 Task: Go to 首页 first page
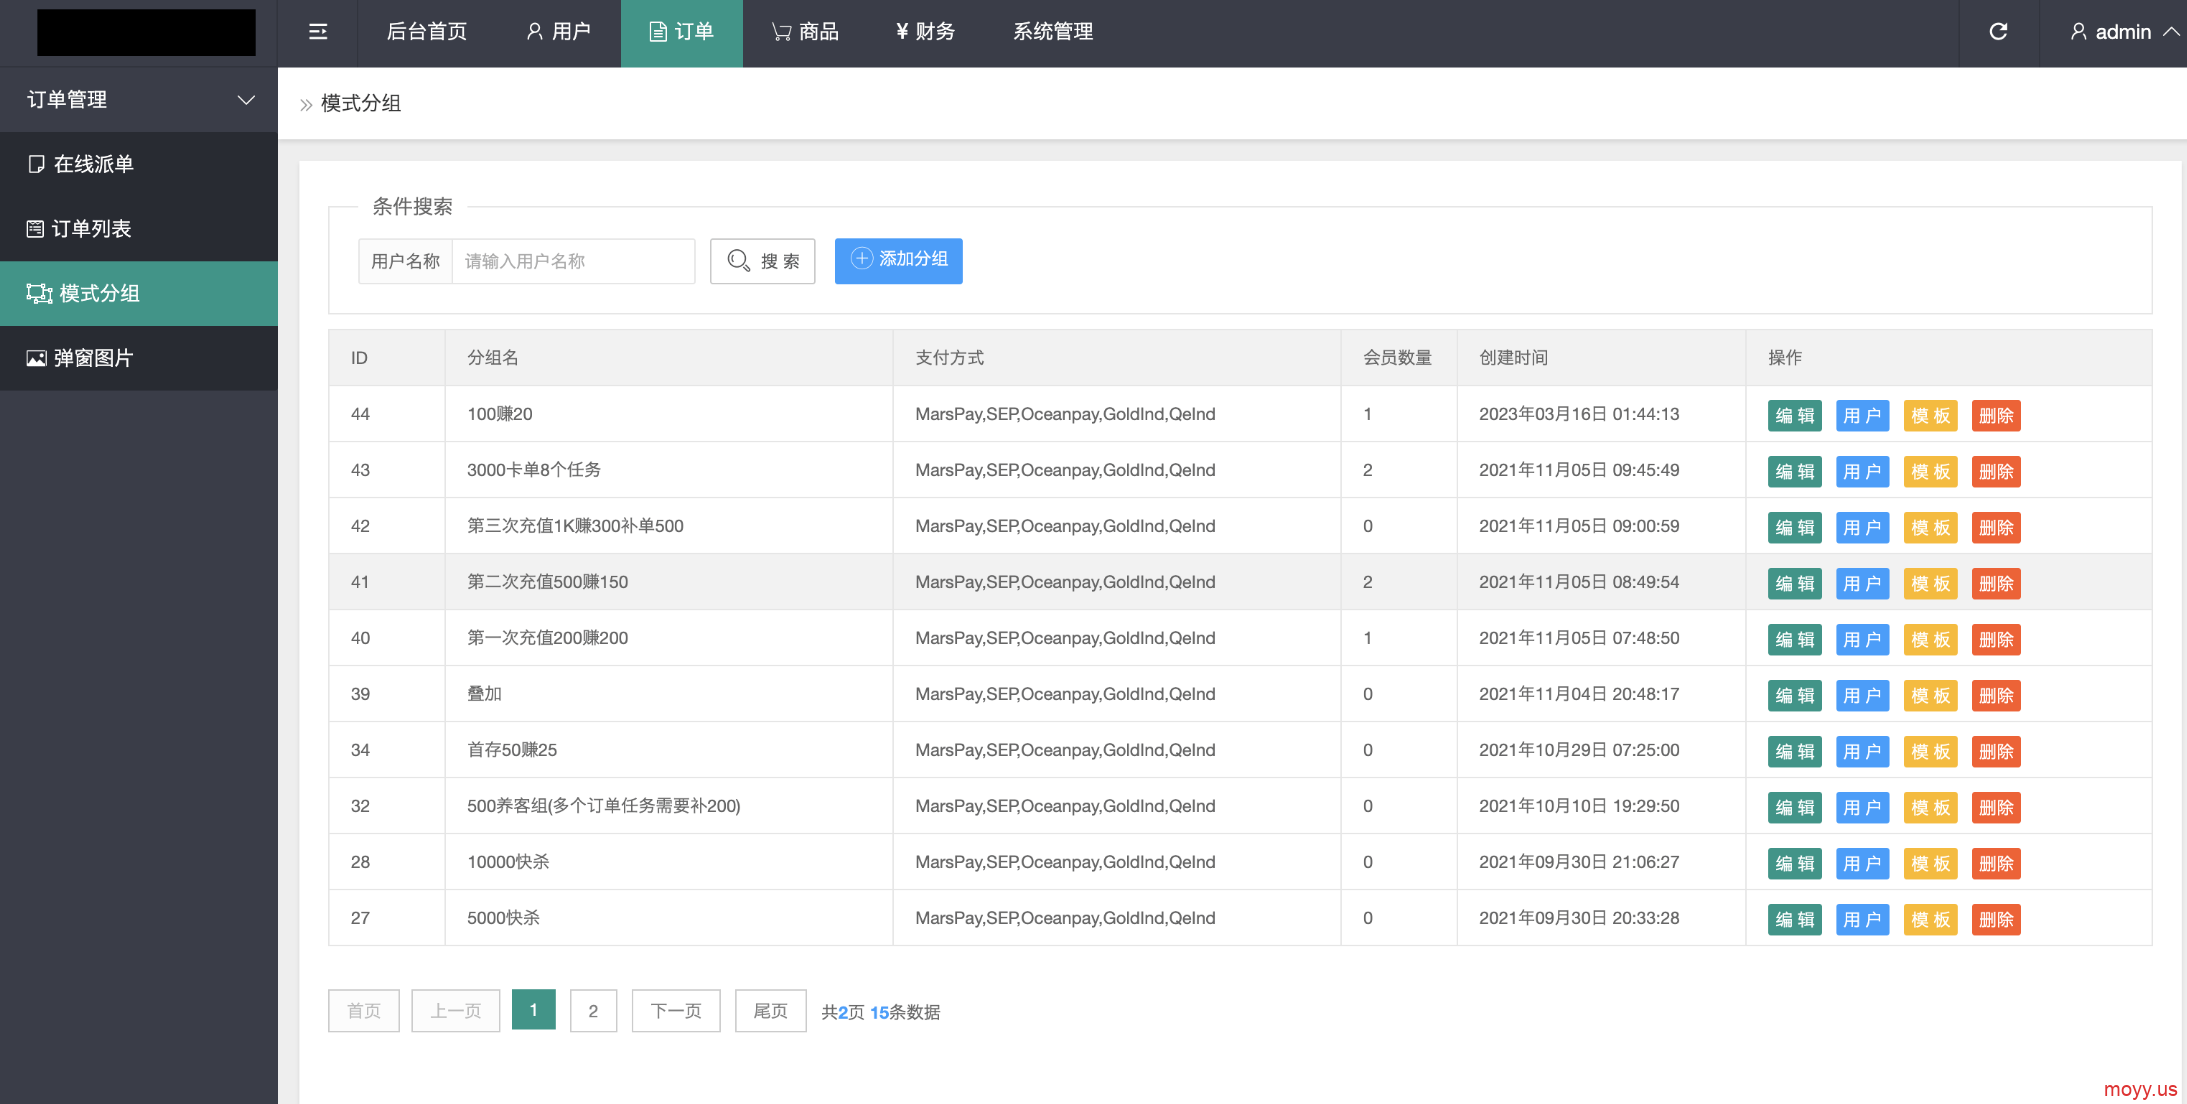pyautogui.click(x=364, y=1011)
